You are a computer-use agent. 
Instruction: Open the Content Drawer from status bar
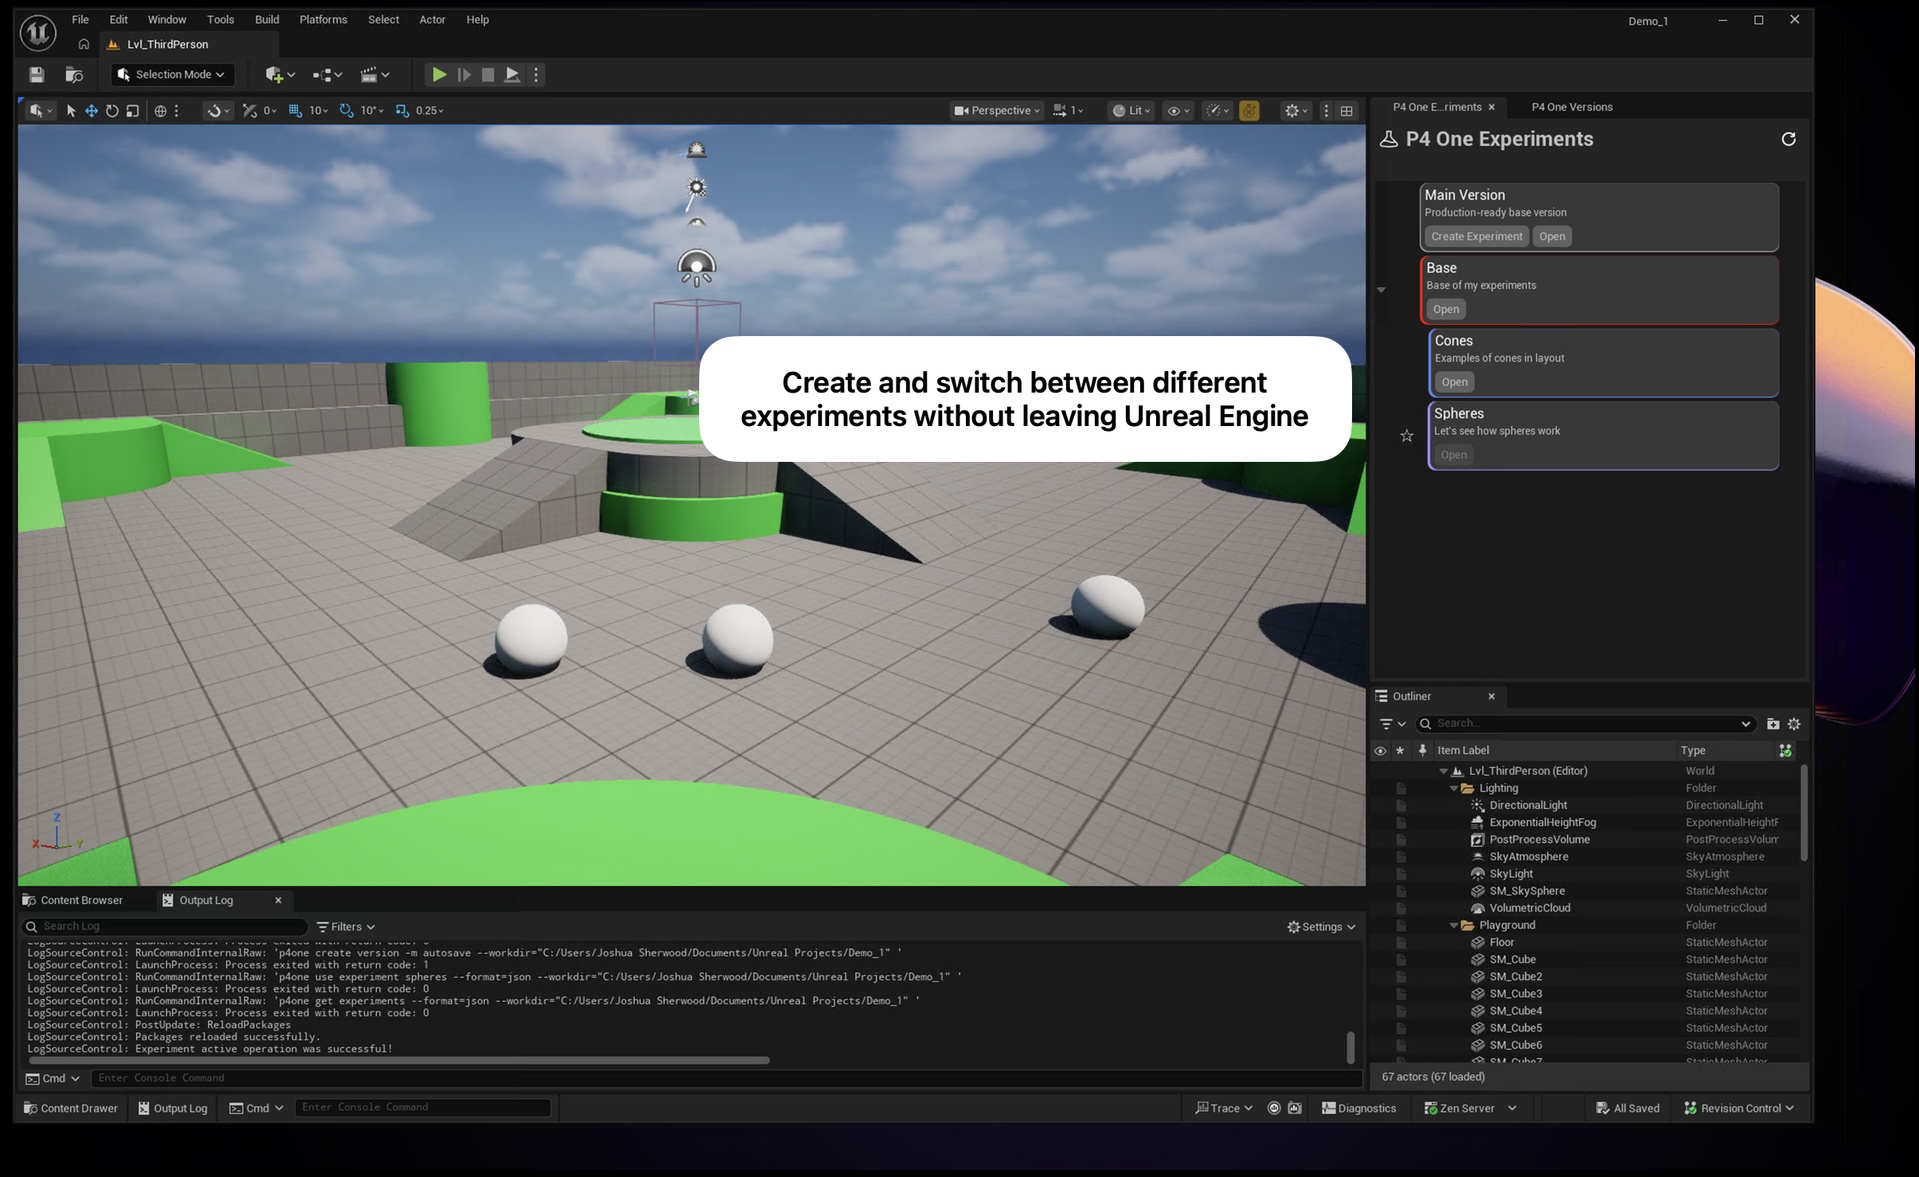pos(71,1108)
